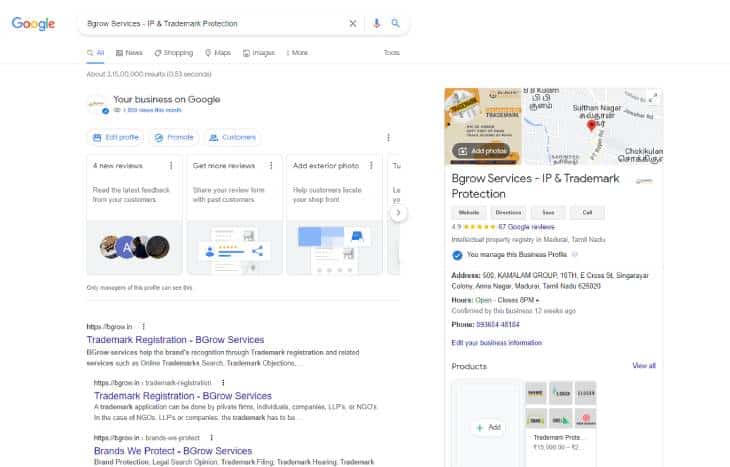Open first Trademark Registration - BGrow Services result

175,340
